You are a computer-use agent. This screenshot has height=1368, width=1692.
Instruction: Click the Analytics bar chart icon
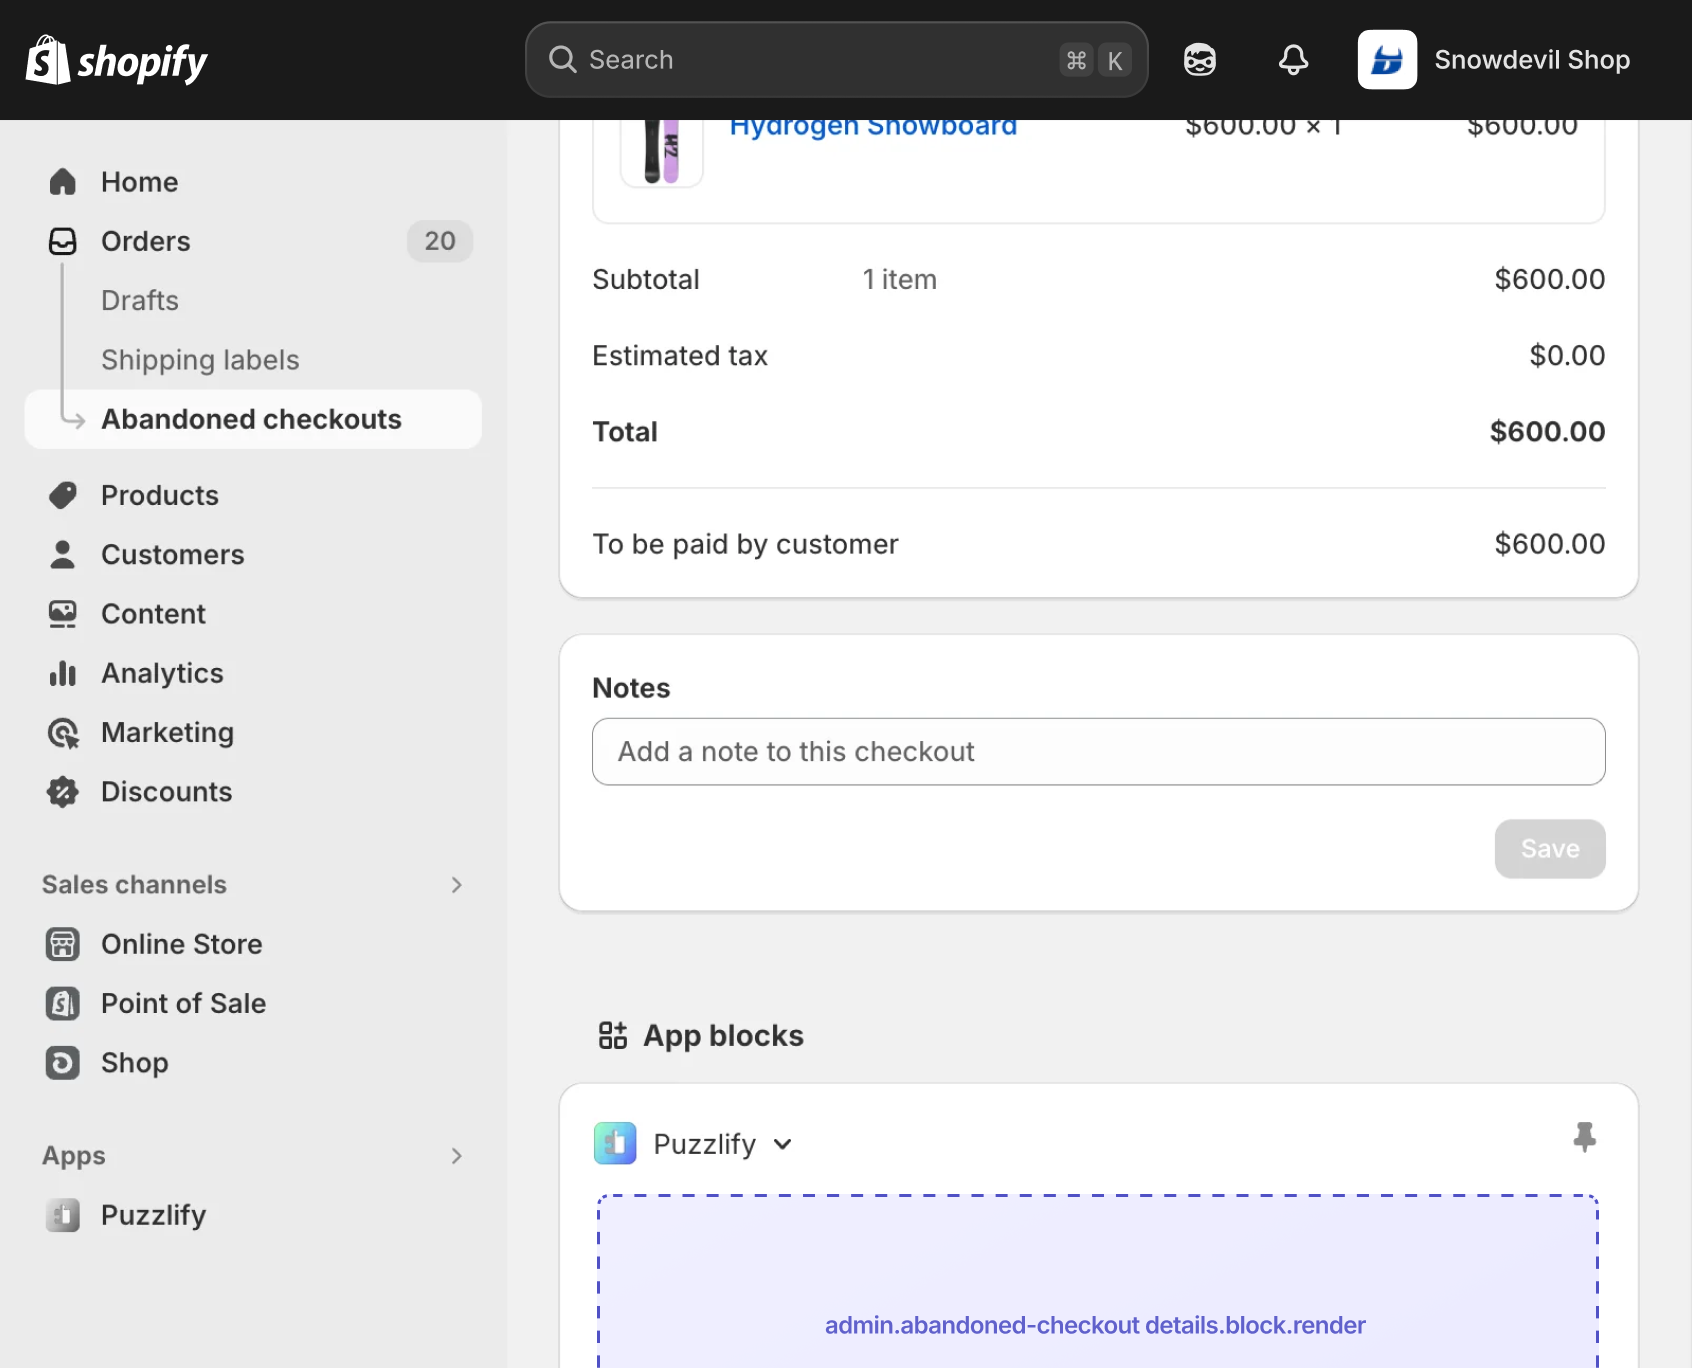click(x=63, y=673)
